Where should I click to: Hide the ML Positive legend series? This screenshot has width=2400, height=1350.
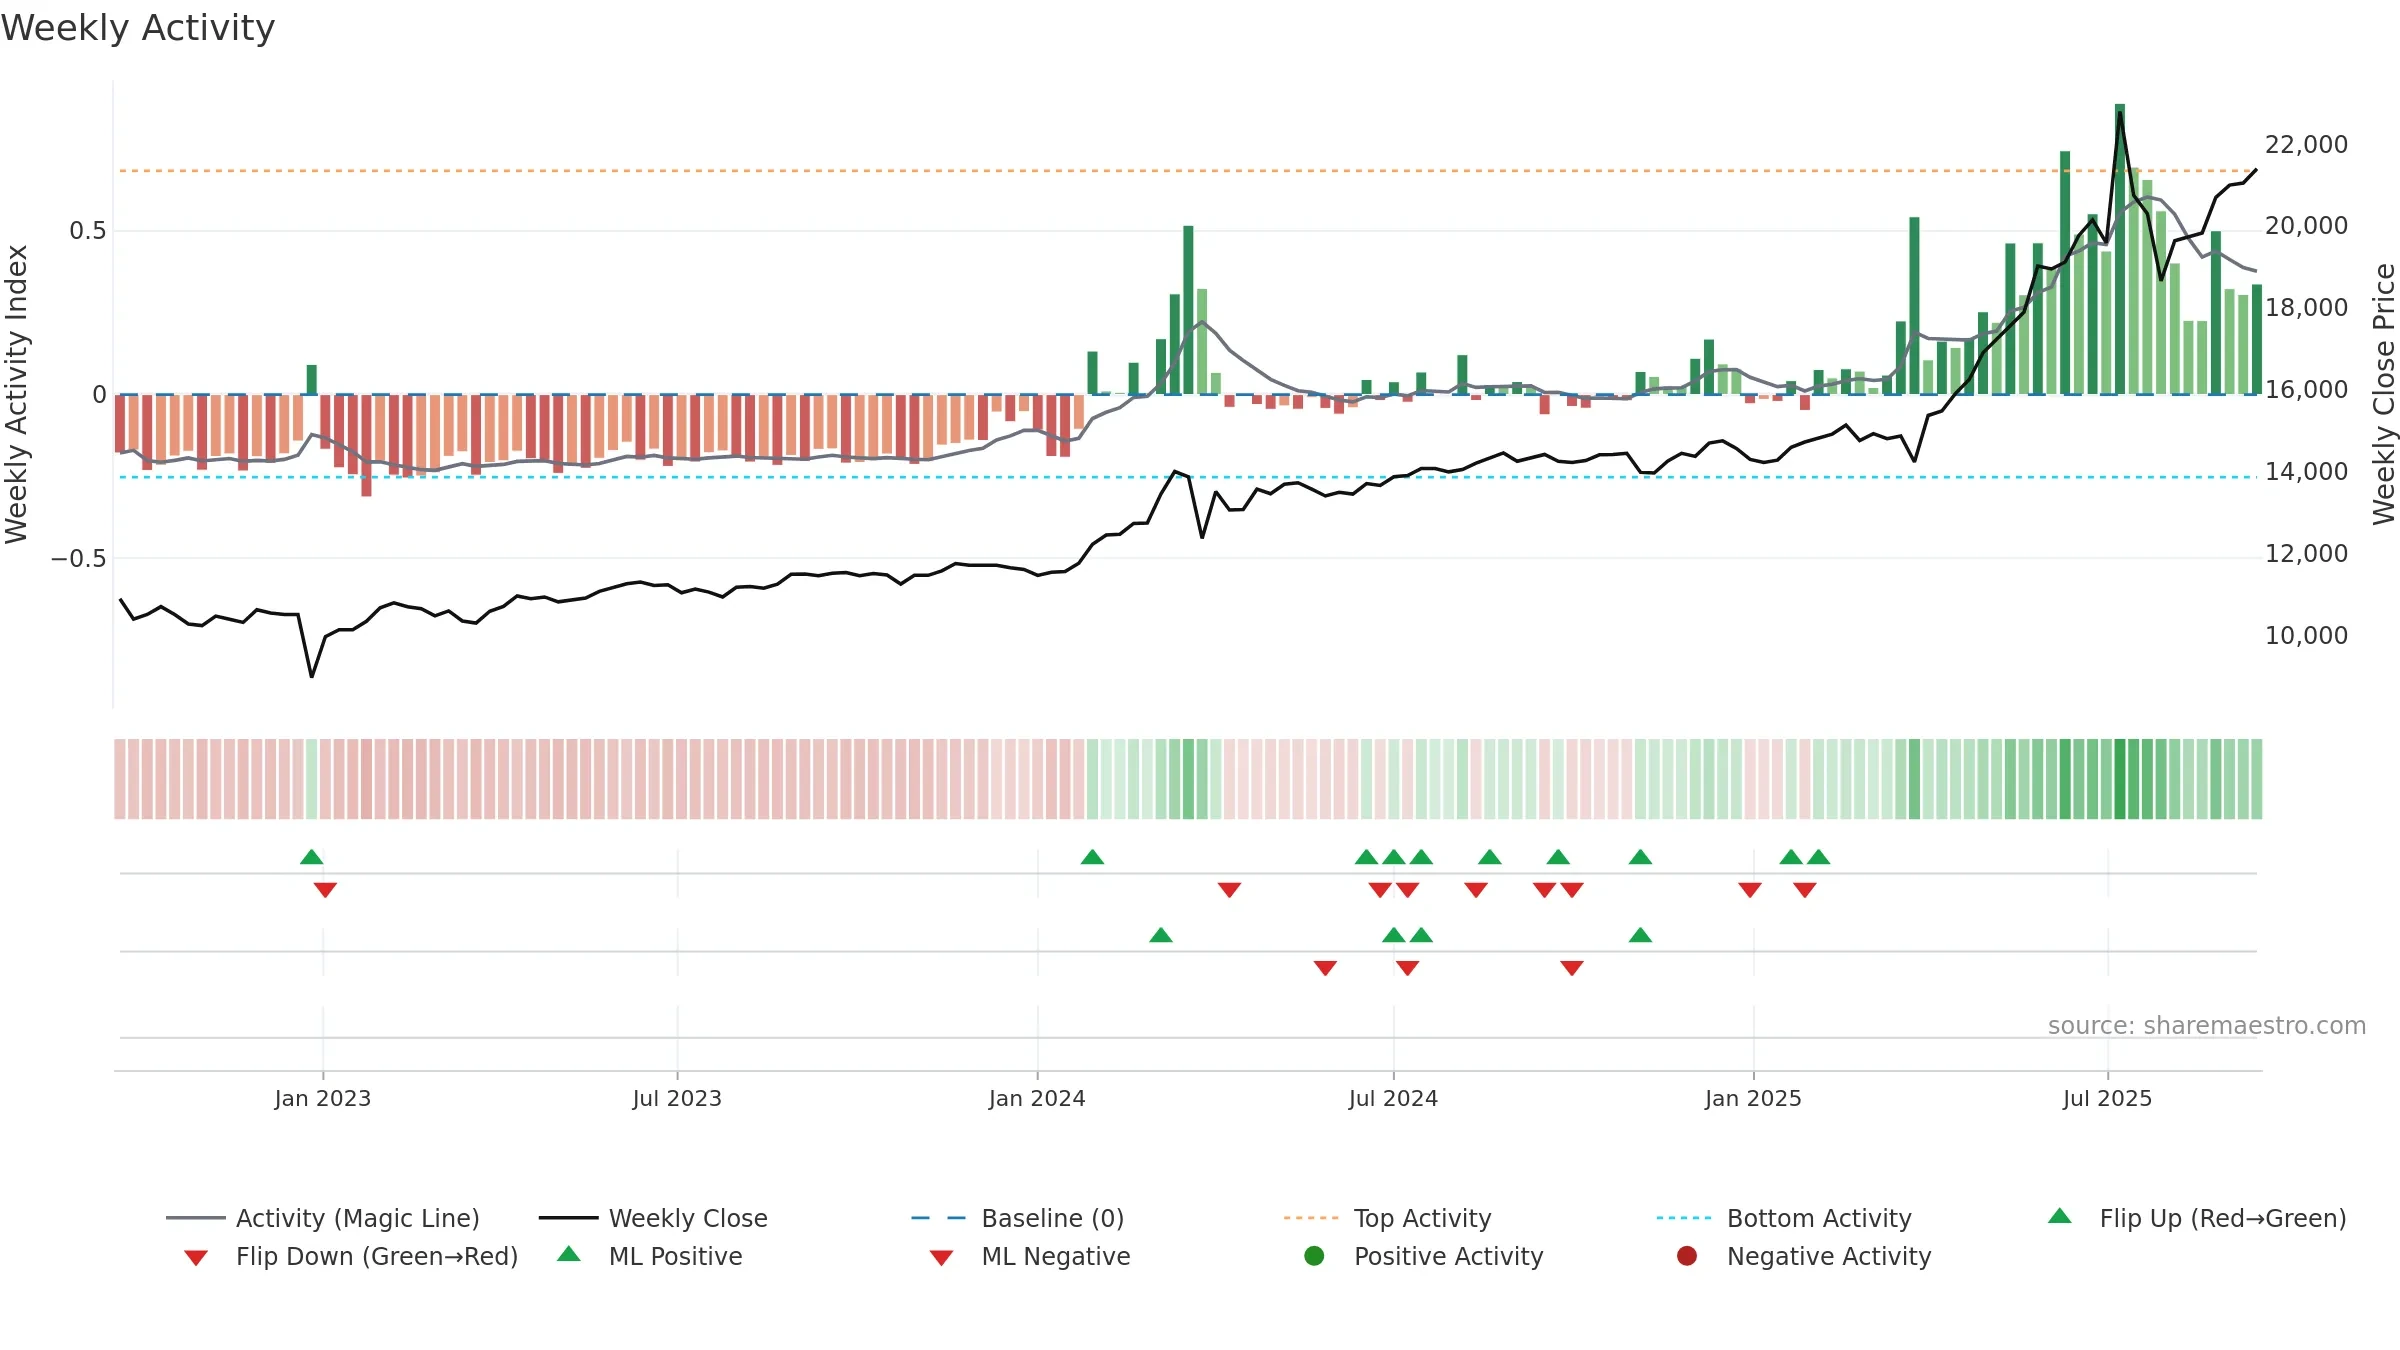click(x=650, y=1256)
